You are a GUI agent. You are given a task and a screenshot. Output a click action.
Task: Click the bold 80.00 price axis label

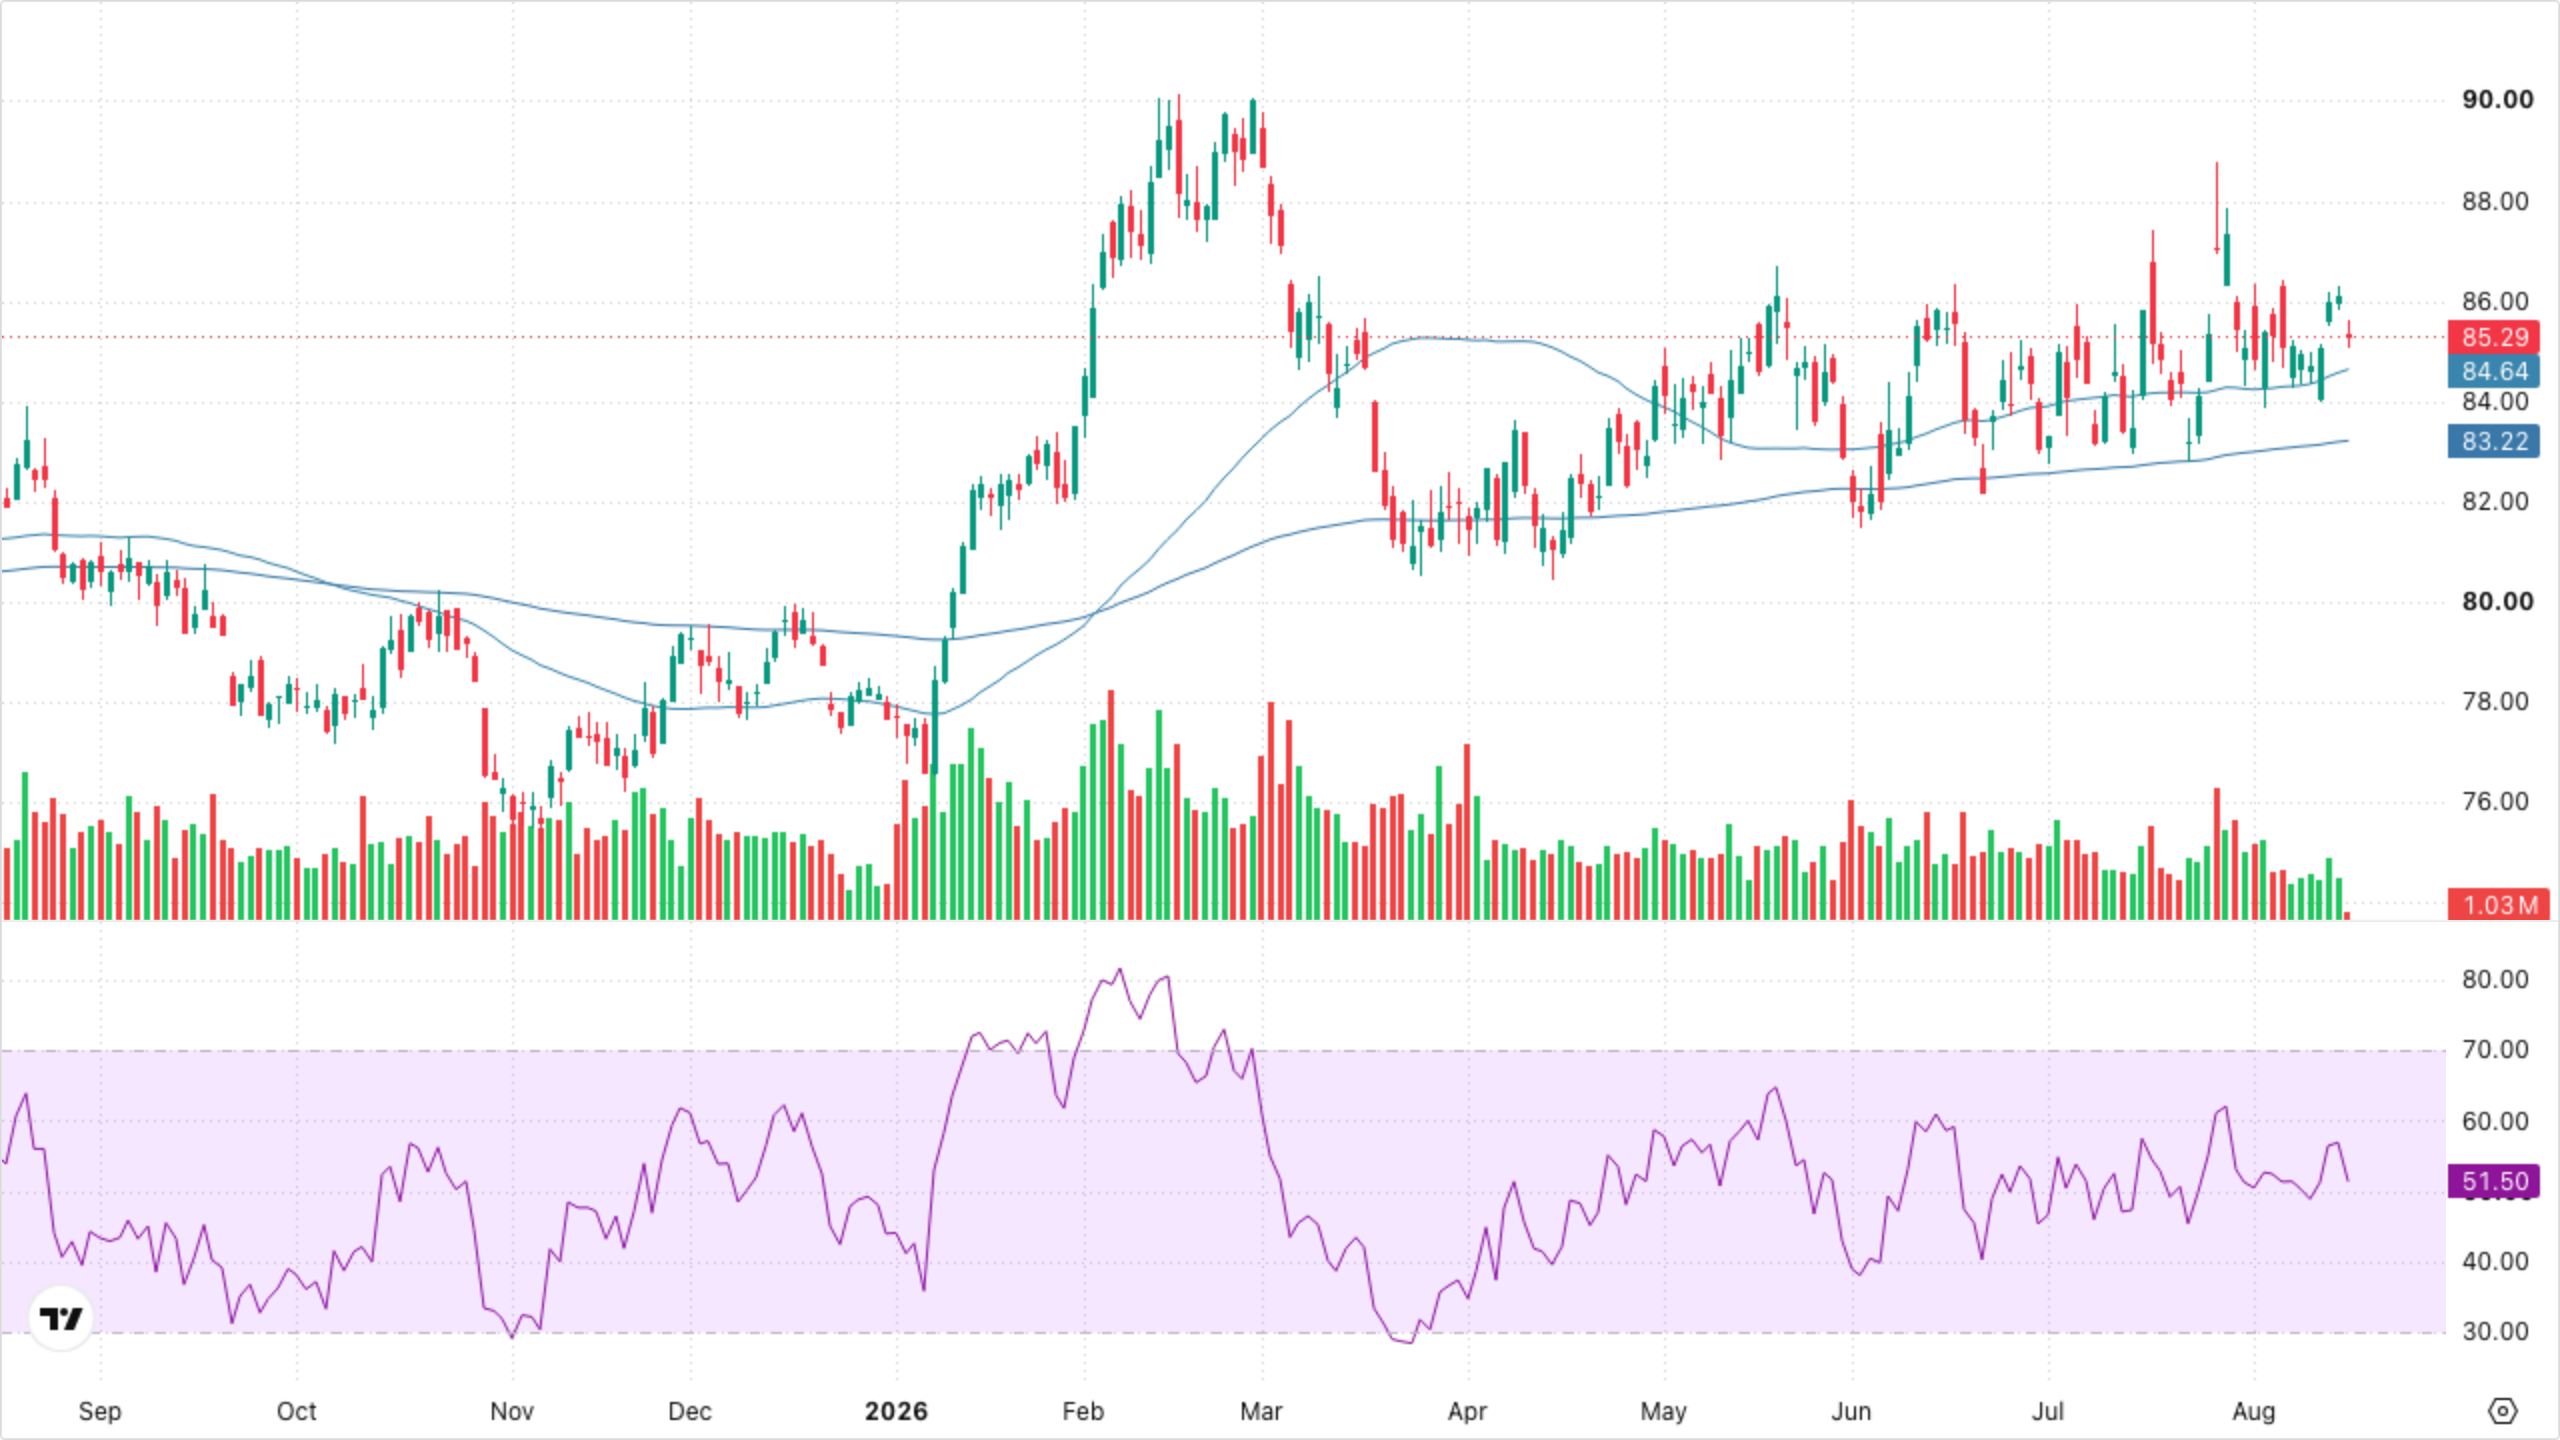click(x=2497, y=602)
